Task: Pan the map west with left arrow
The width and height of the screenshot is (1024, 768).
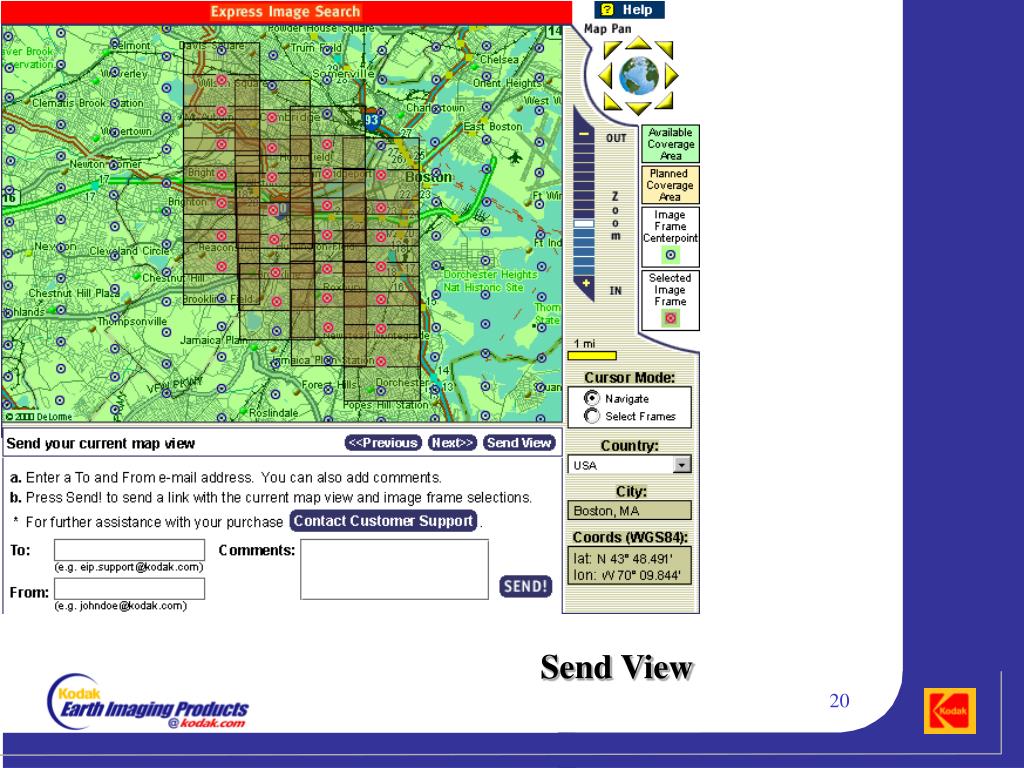Action: (605, 76)
